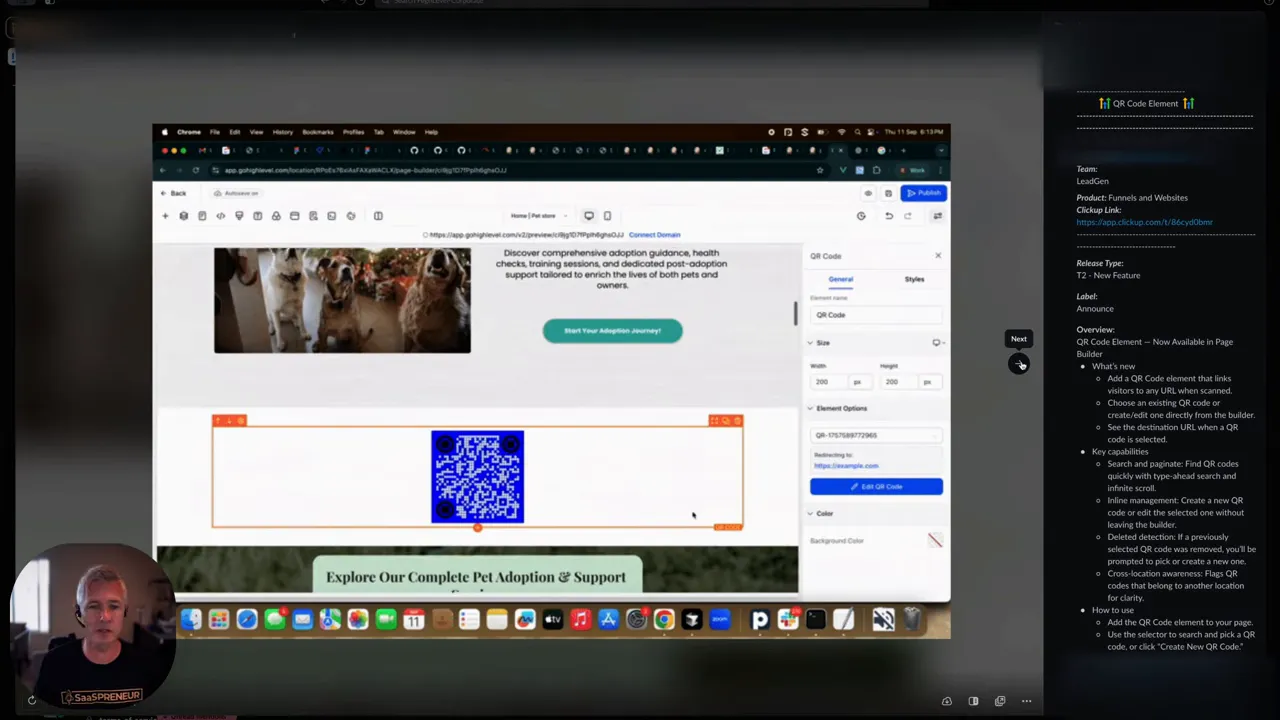Click the layout columns icon in builder toolbar

[x=378, y=216]
